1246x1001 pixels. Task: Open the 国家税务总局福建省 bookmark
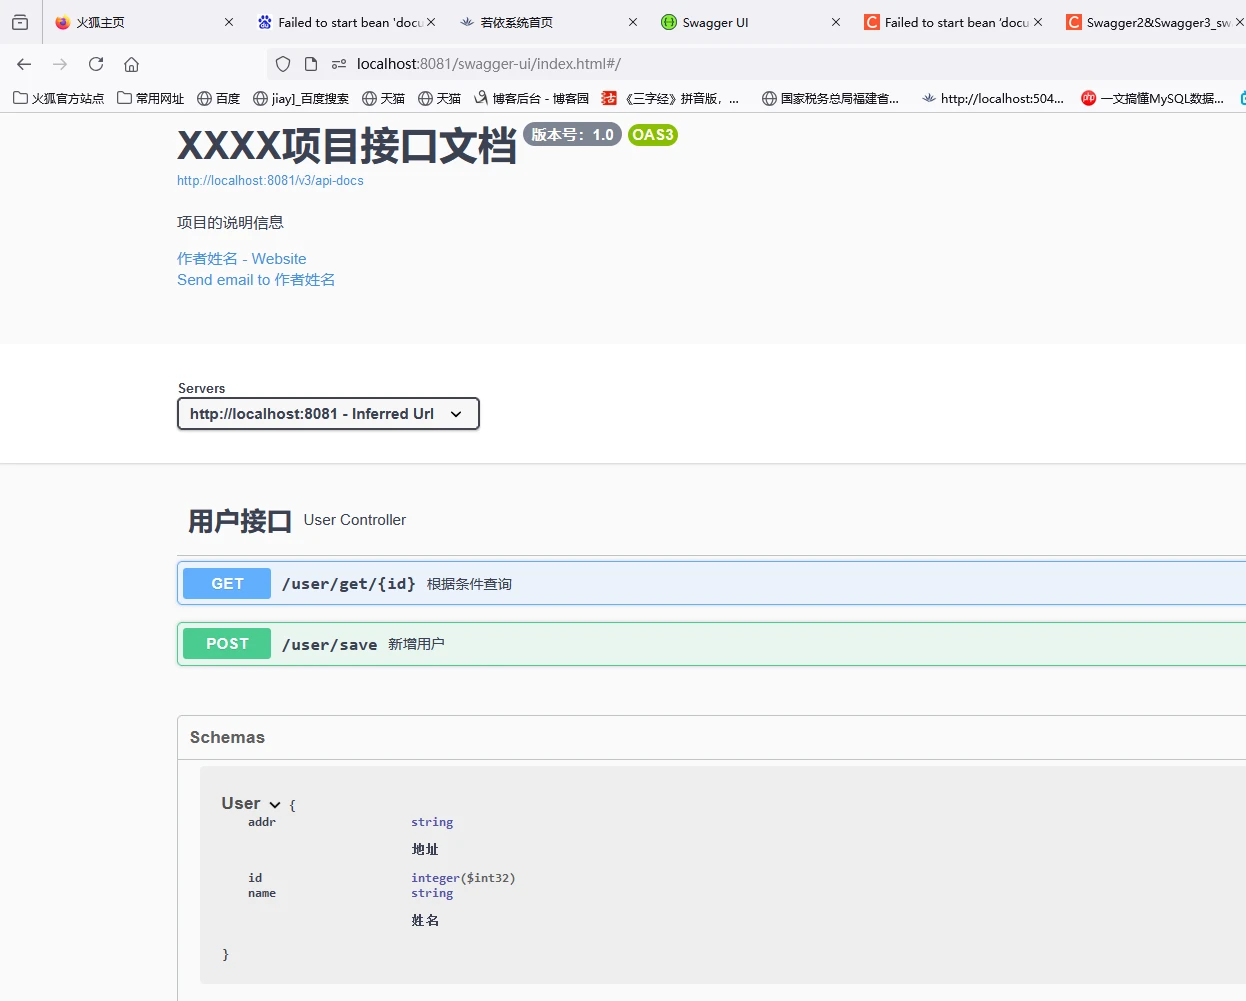pos(831,98)
